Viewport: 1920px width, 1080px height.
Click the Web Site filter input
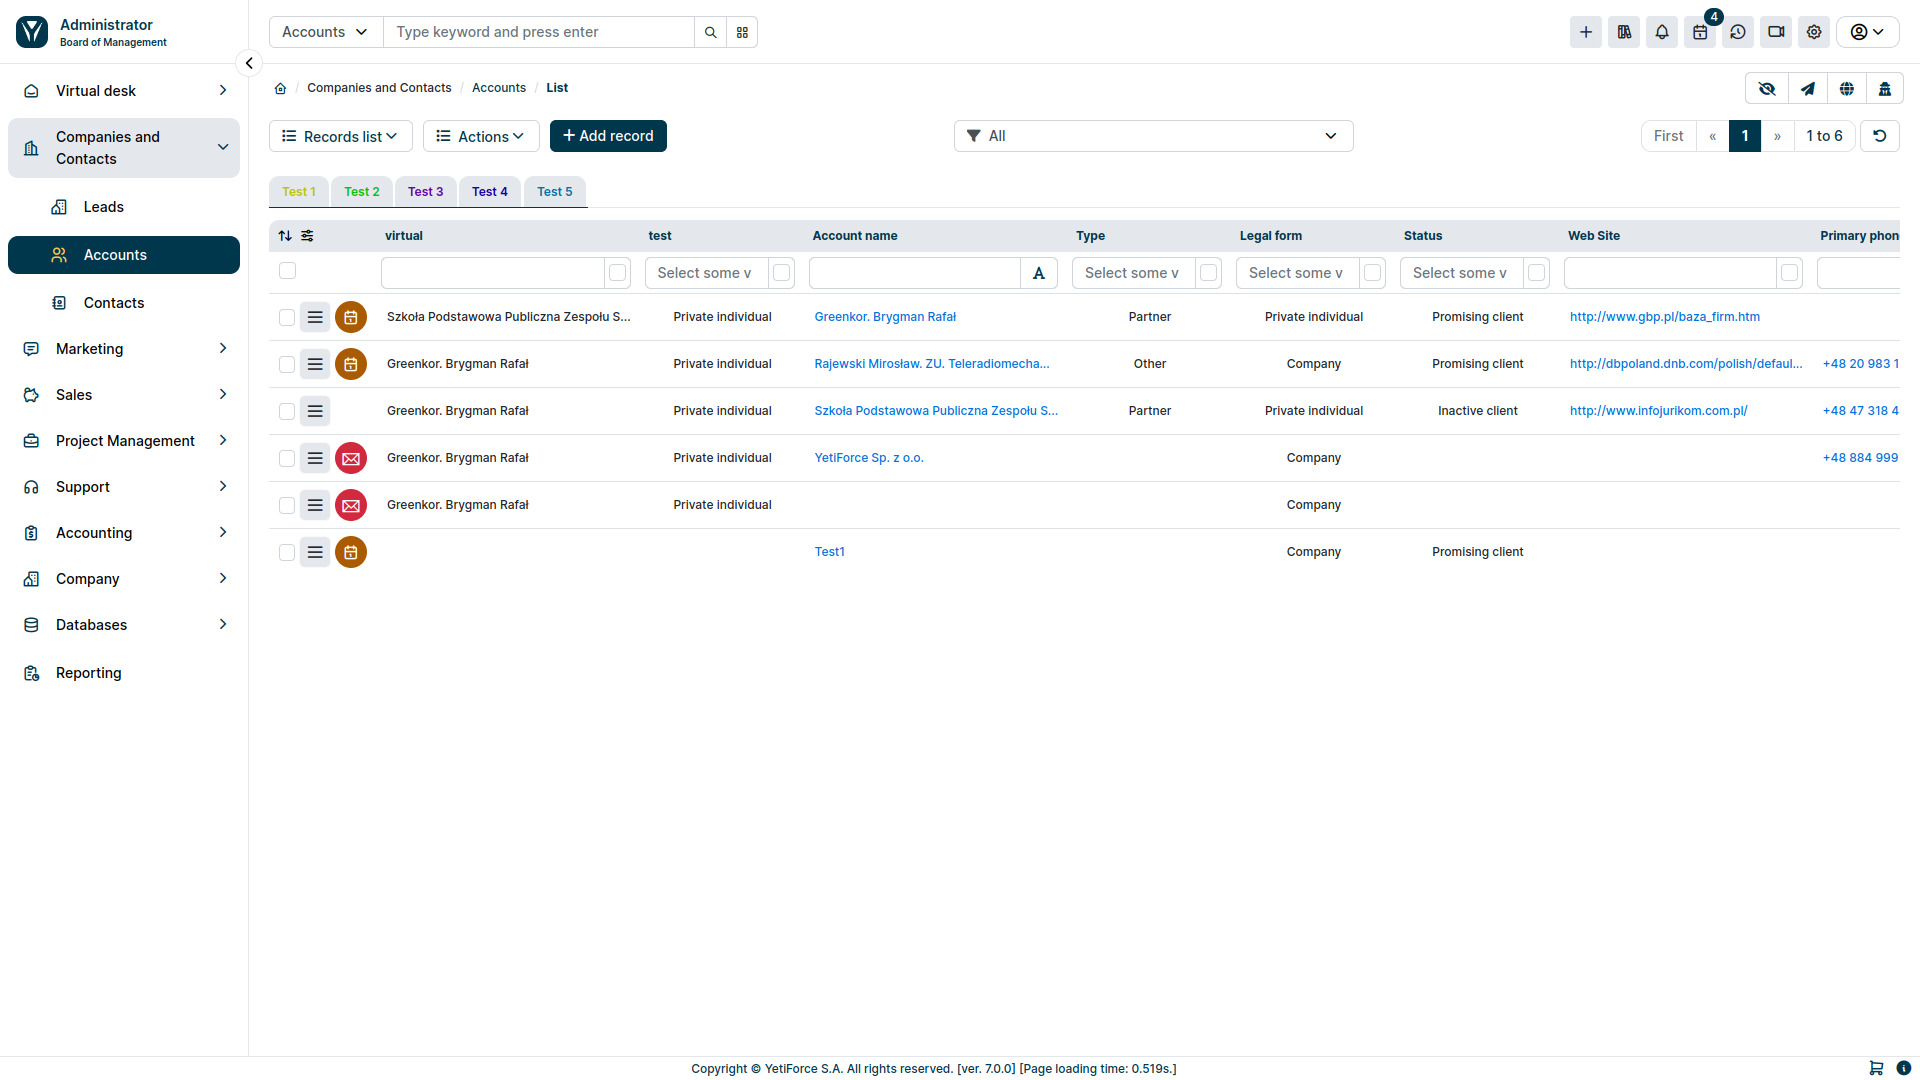pyautogui.click(x=1671, y=273)
